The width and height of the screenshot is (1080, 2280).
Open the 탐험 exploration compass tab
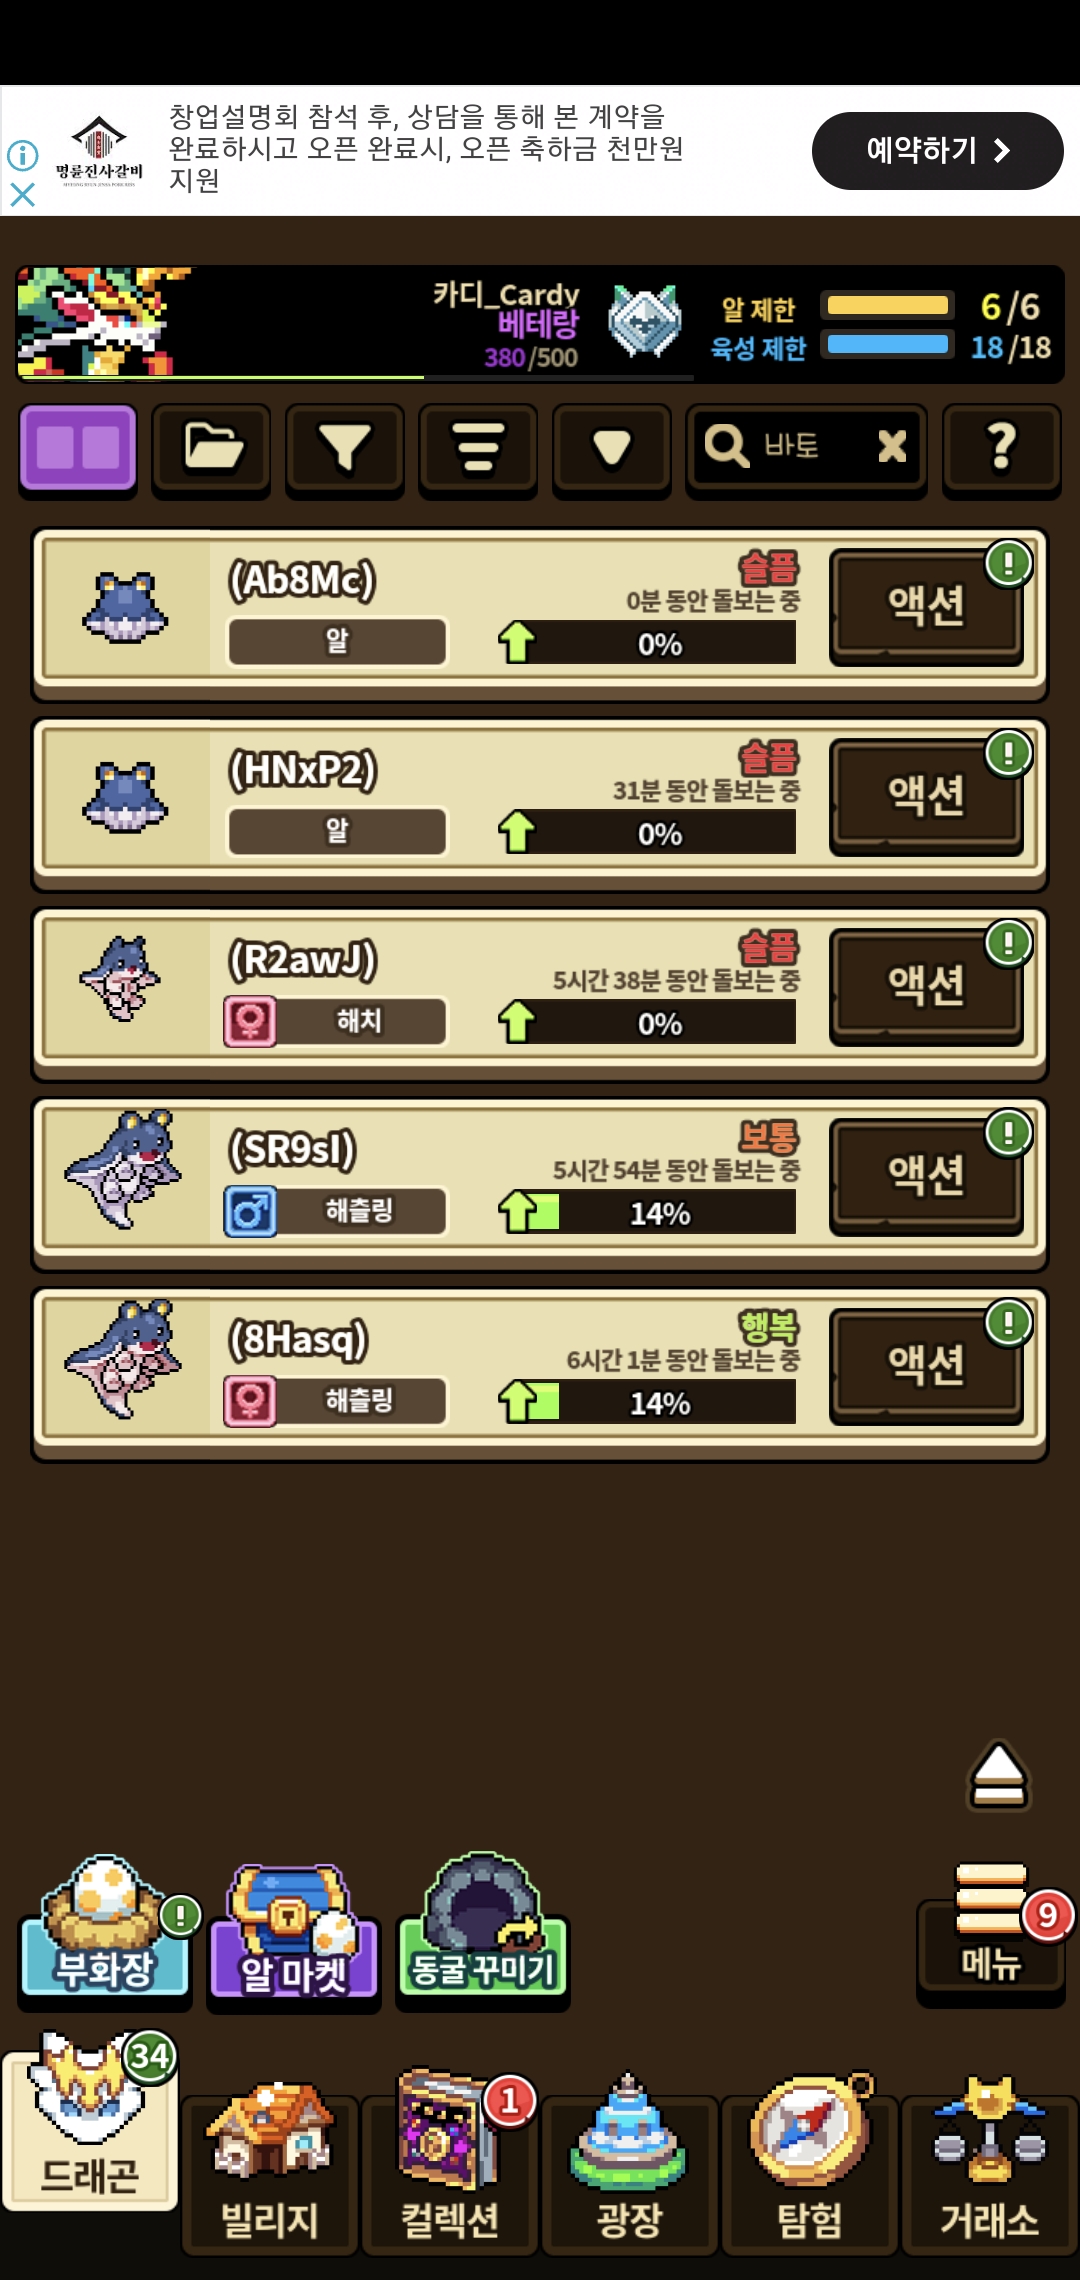coord(810,2165)
